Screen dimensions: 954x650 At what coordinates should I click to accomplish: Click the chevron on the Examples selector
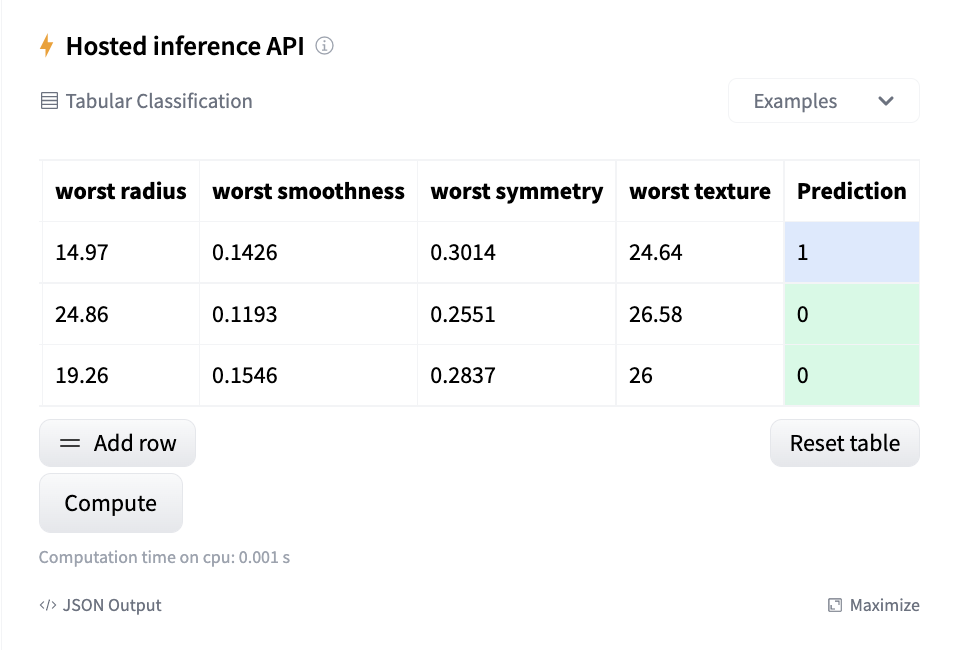[886, 101]
